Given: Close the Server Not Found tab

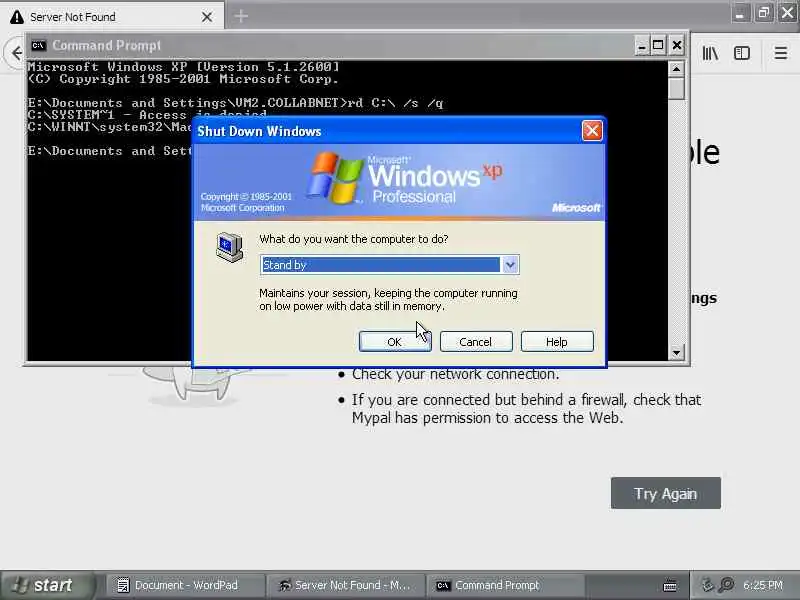Looking at the screenshot, I should [x=207, y=17].
